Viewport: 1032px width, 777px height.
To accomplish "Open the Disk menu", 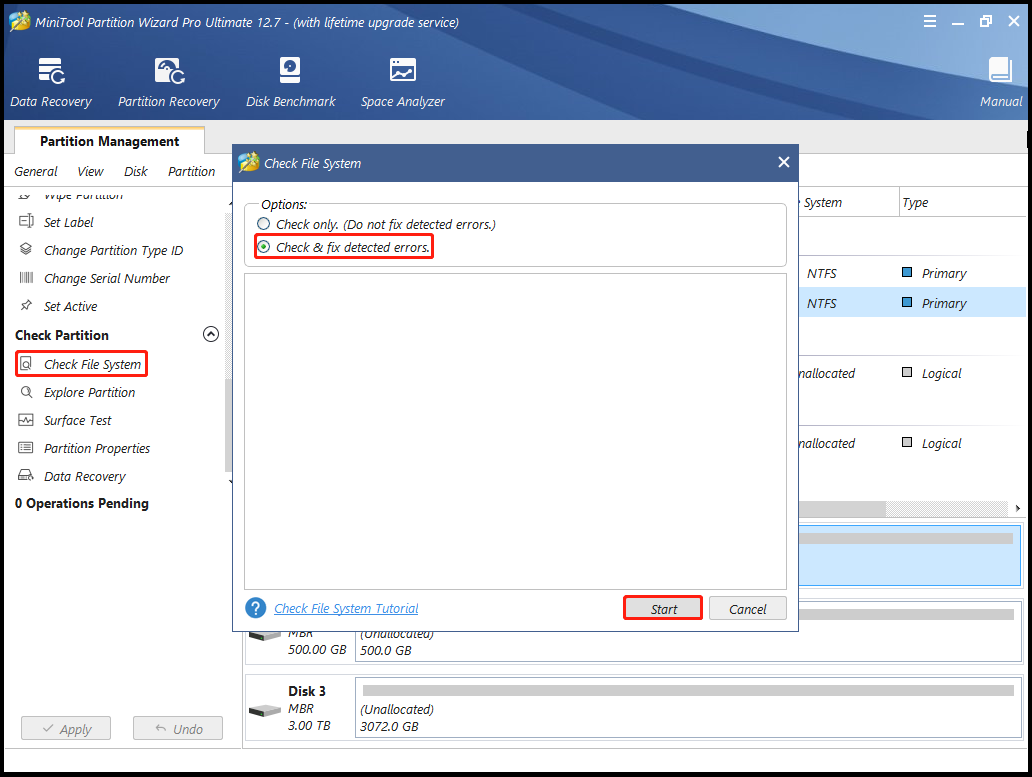I will point(136,171).
